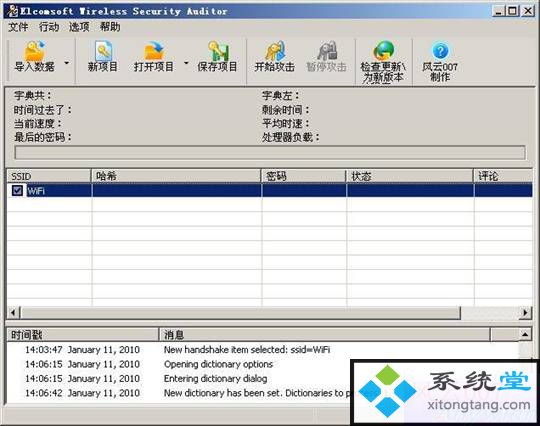Select log message 'Entering dictionary dialog'
The width and height of the screenshot is (540, 426).
click(x=216, y=378)
